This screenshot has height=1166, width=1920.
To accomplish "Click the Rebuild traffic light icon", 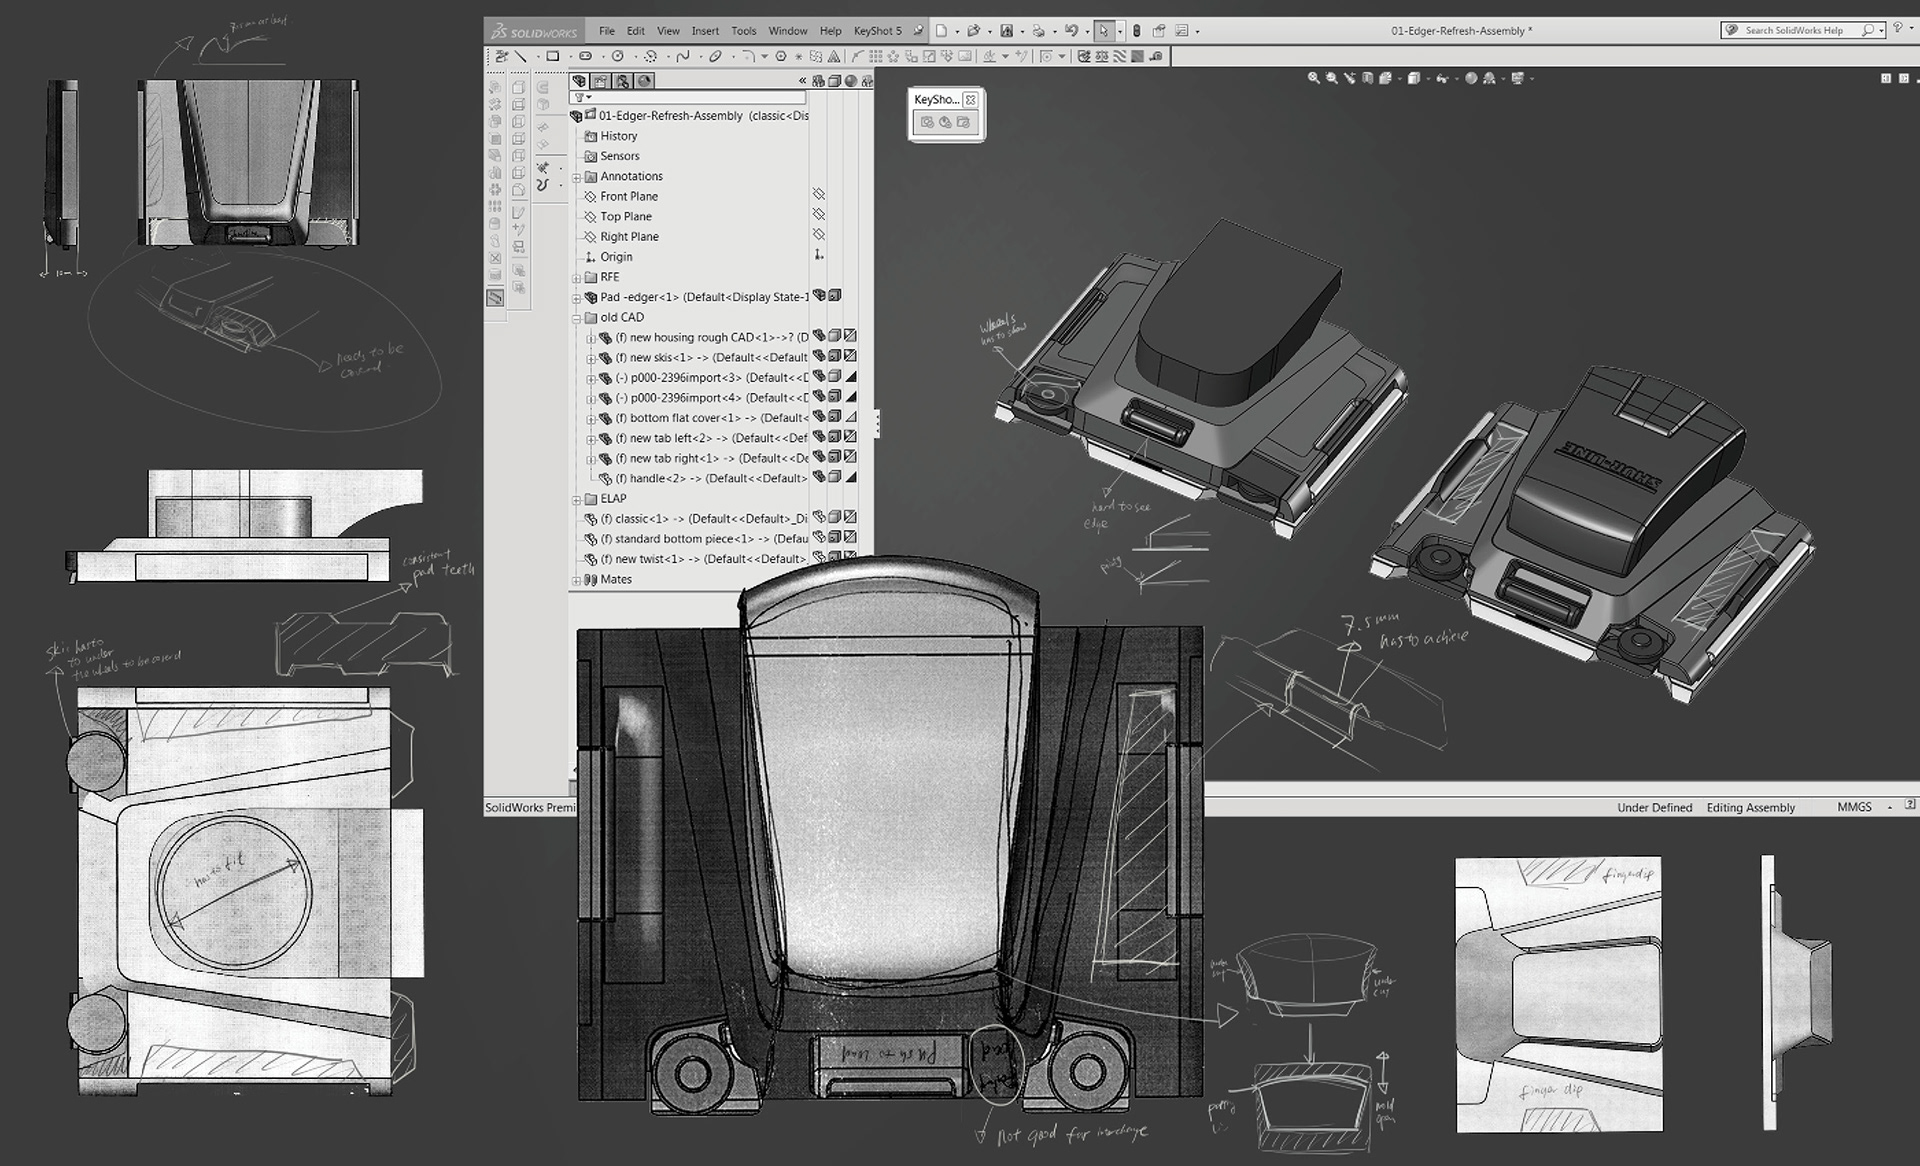I will (1136, 31).
